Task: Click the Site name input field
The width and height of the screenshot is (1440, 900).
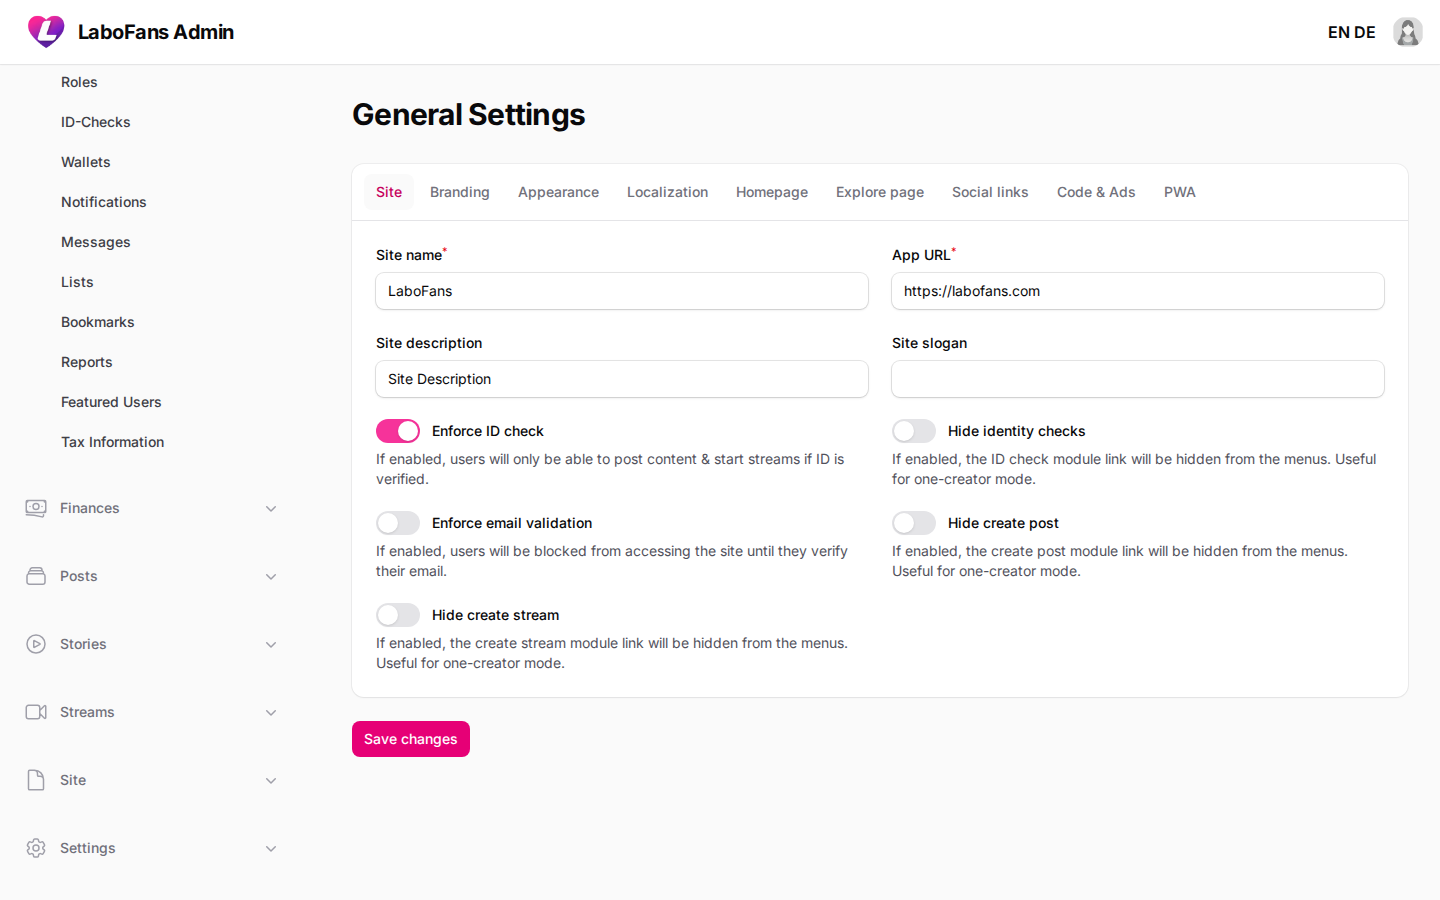Action: coord(622,291)
